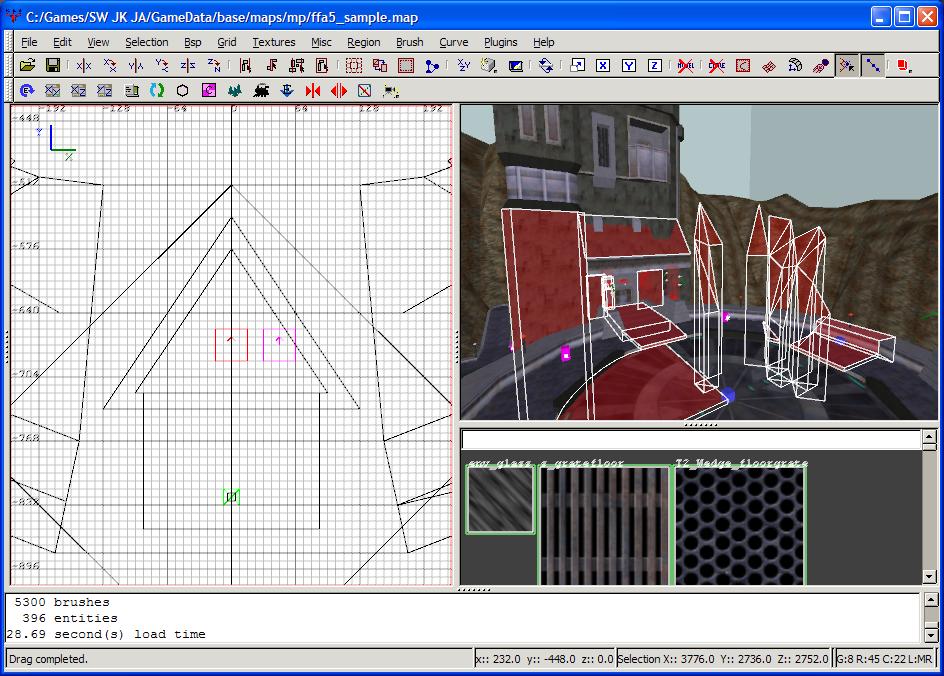Click the green-blue refresh arrows icon
Image resolution: width=944 pixels, height=676 pixels.
tap(157, 91)
